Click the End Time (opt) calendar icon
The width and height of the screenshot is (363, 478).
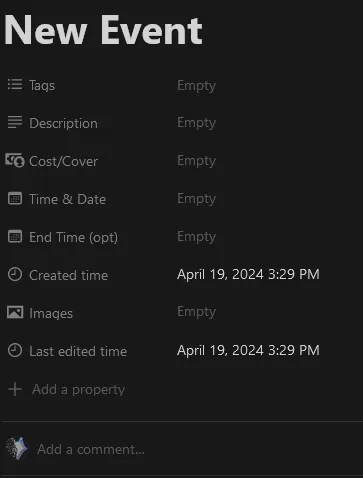(x=15, y=237)
